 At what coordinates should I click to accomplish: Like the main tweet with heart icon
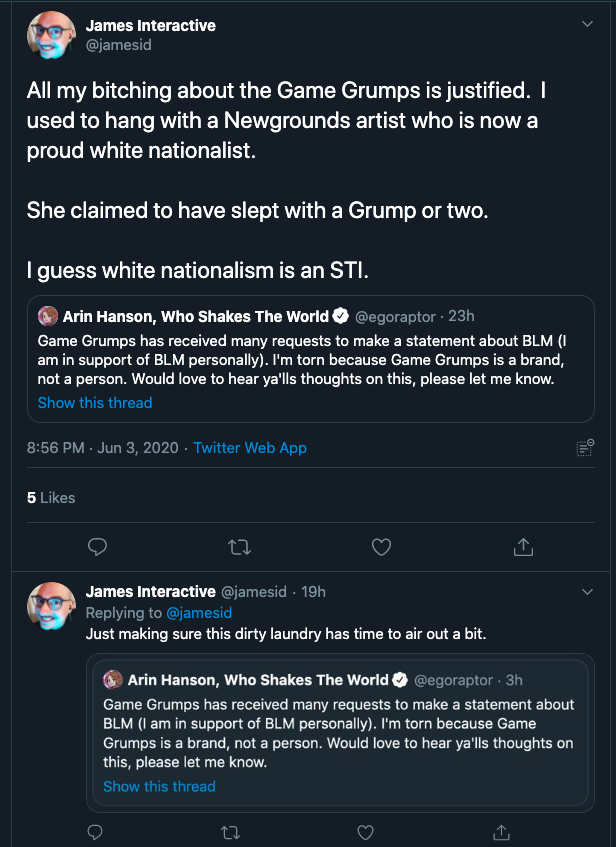click(x=381, y=547)
